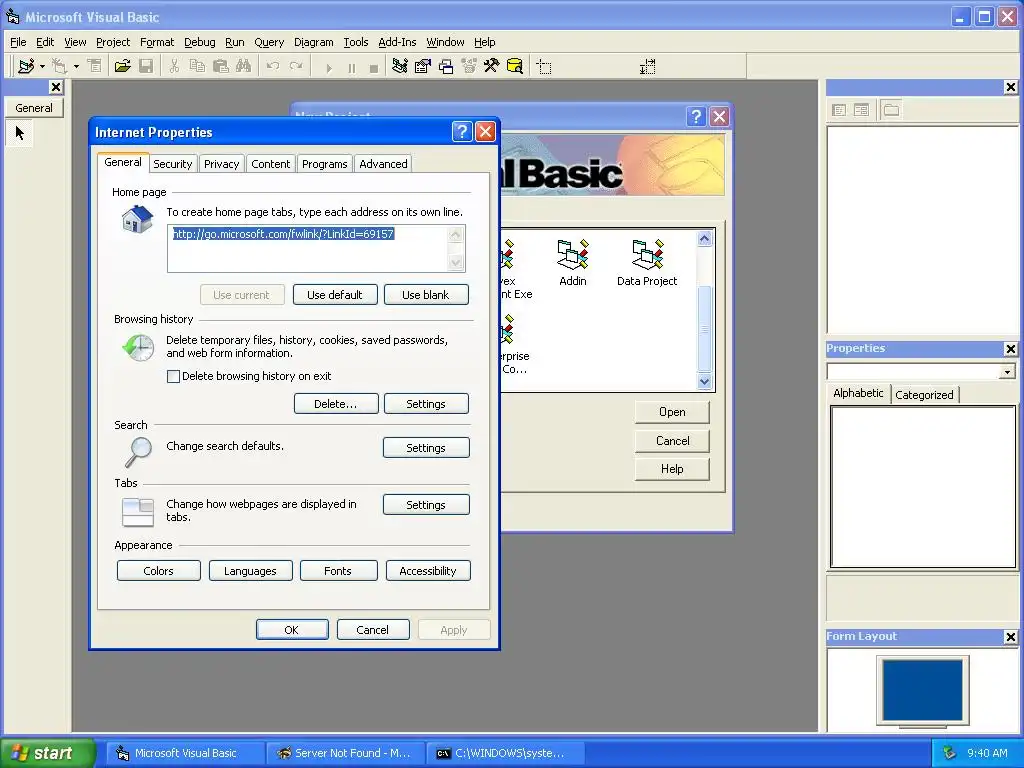Screen dimensions: 1024x768
Task: Click the Accessibility button
Action: point(428,571)
